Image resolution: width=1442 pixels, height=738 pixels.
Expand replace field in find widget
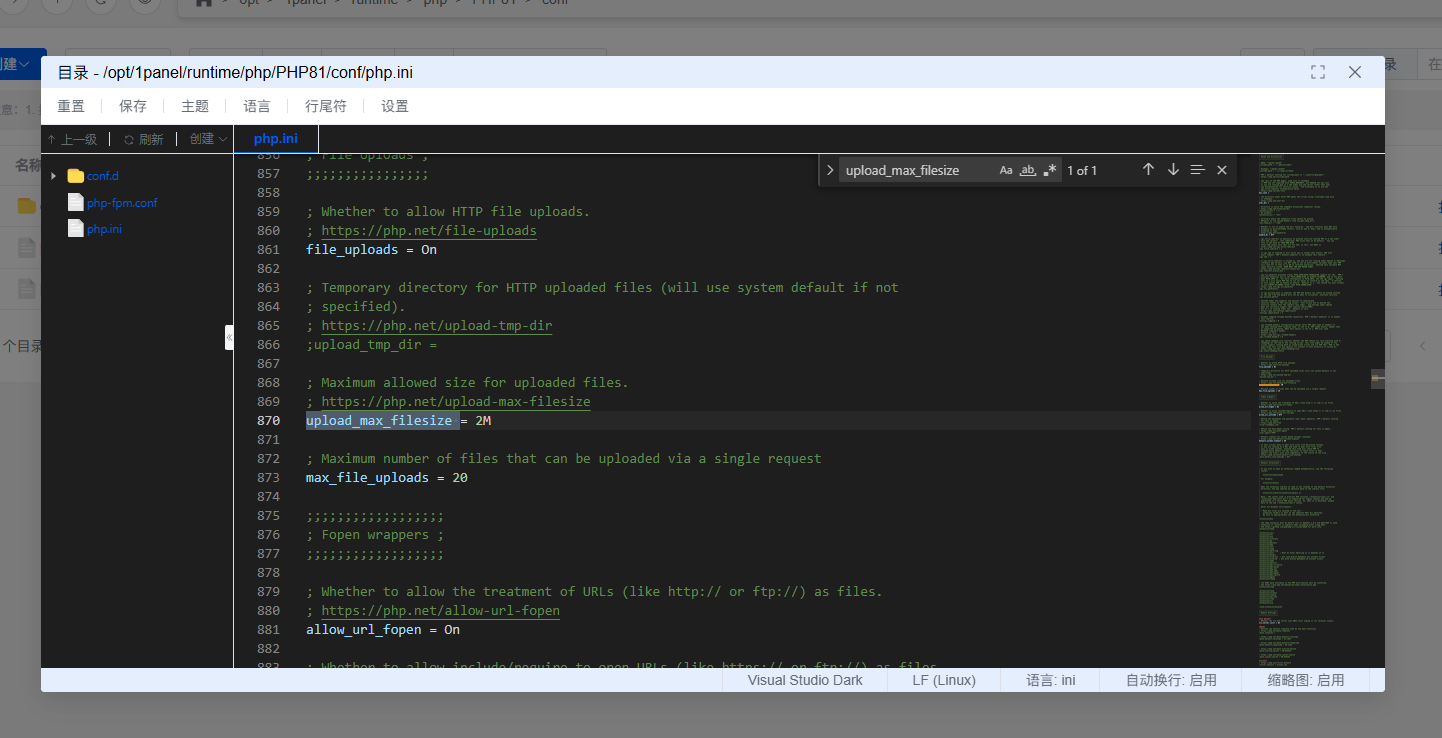(829, 170)
